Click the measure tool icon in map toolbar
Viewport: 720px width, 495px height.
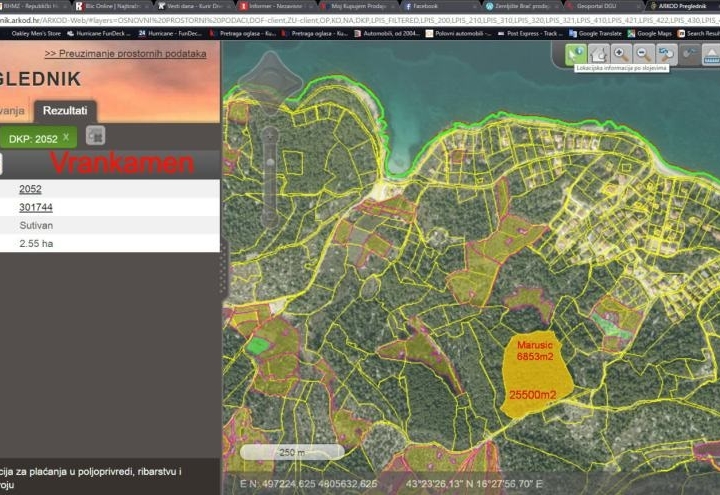[689, 54]
